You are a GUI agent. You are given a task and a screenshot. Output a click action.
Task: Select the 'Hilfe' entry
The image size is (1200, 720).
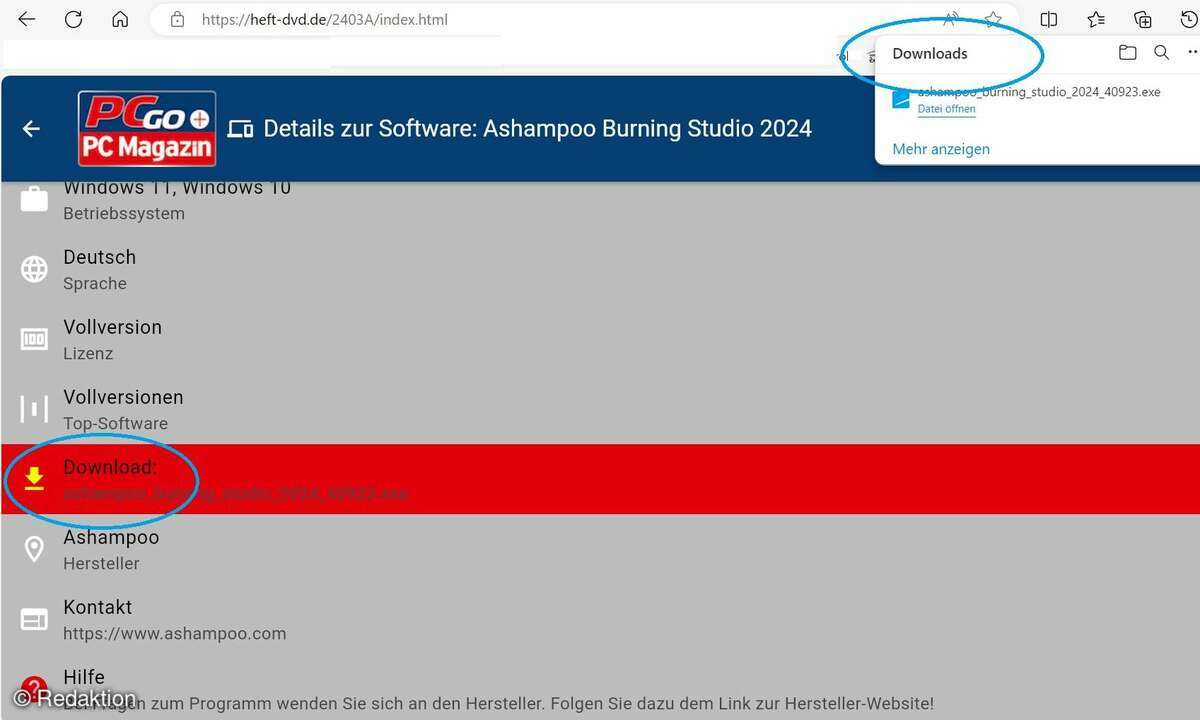tap(84, 677)
